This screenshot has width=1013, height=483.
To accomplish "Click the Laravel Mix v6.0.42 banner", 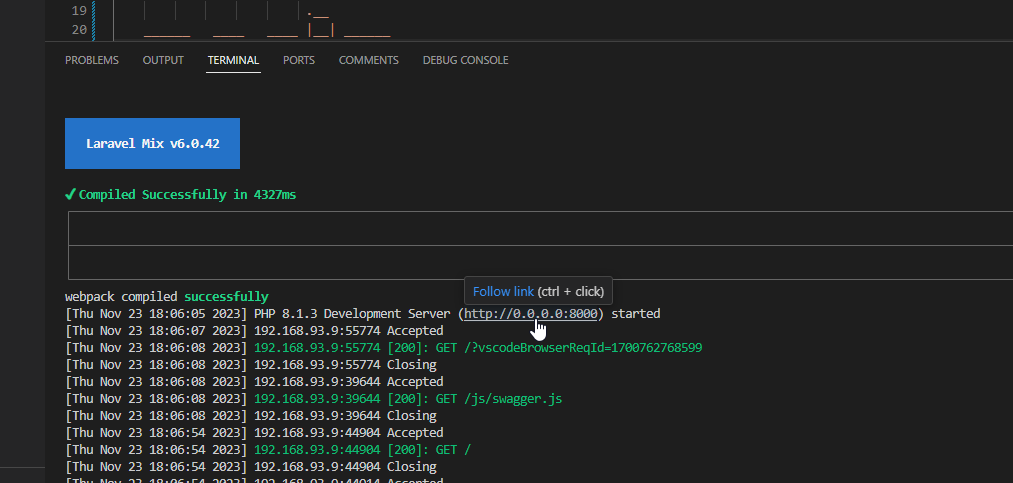I will pos(152,144).
